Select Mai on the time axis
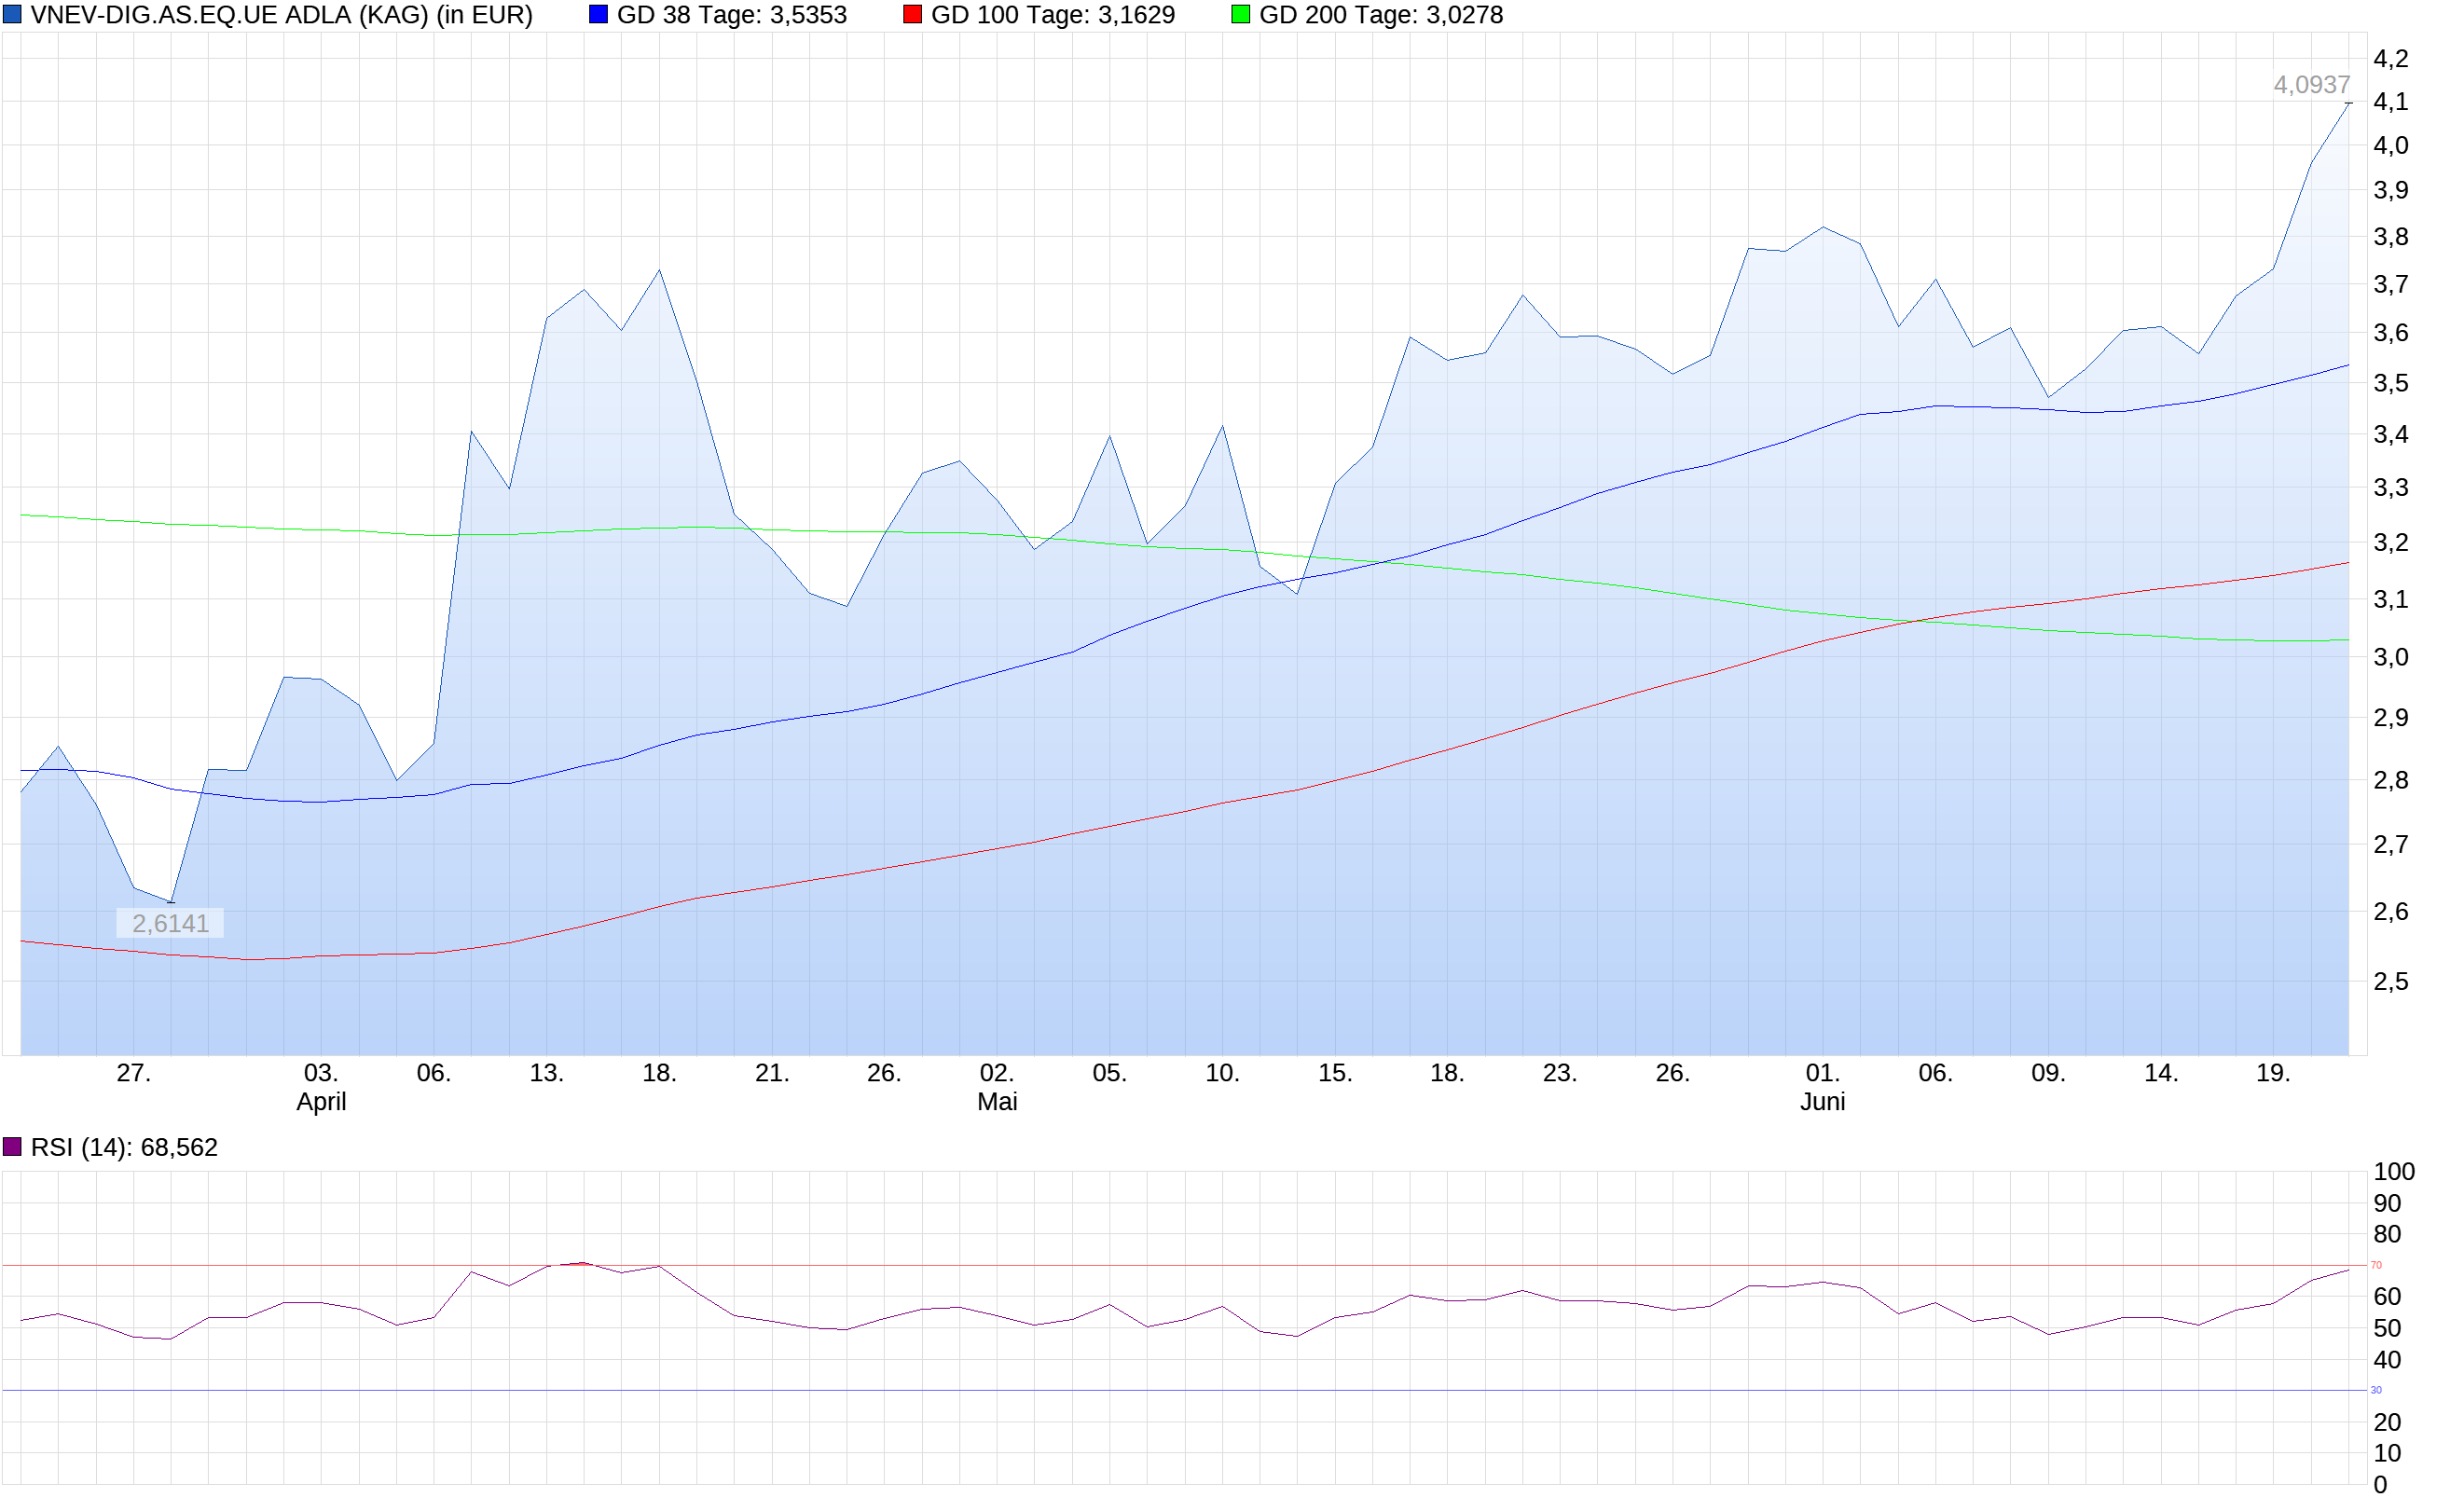This screenshot has height=1511, width=2464. (x=996, y=1101)
